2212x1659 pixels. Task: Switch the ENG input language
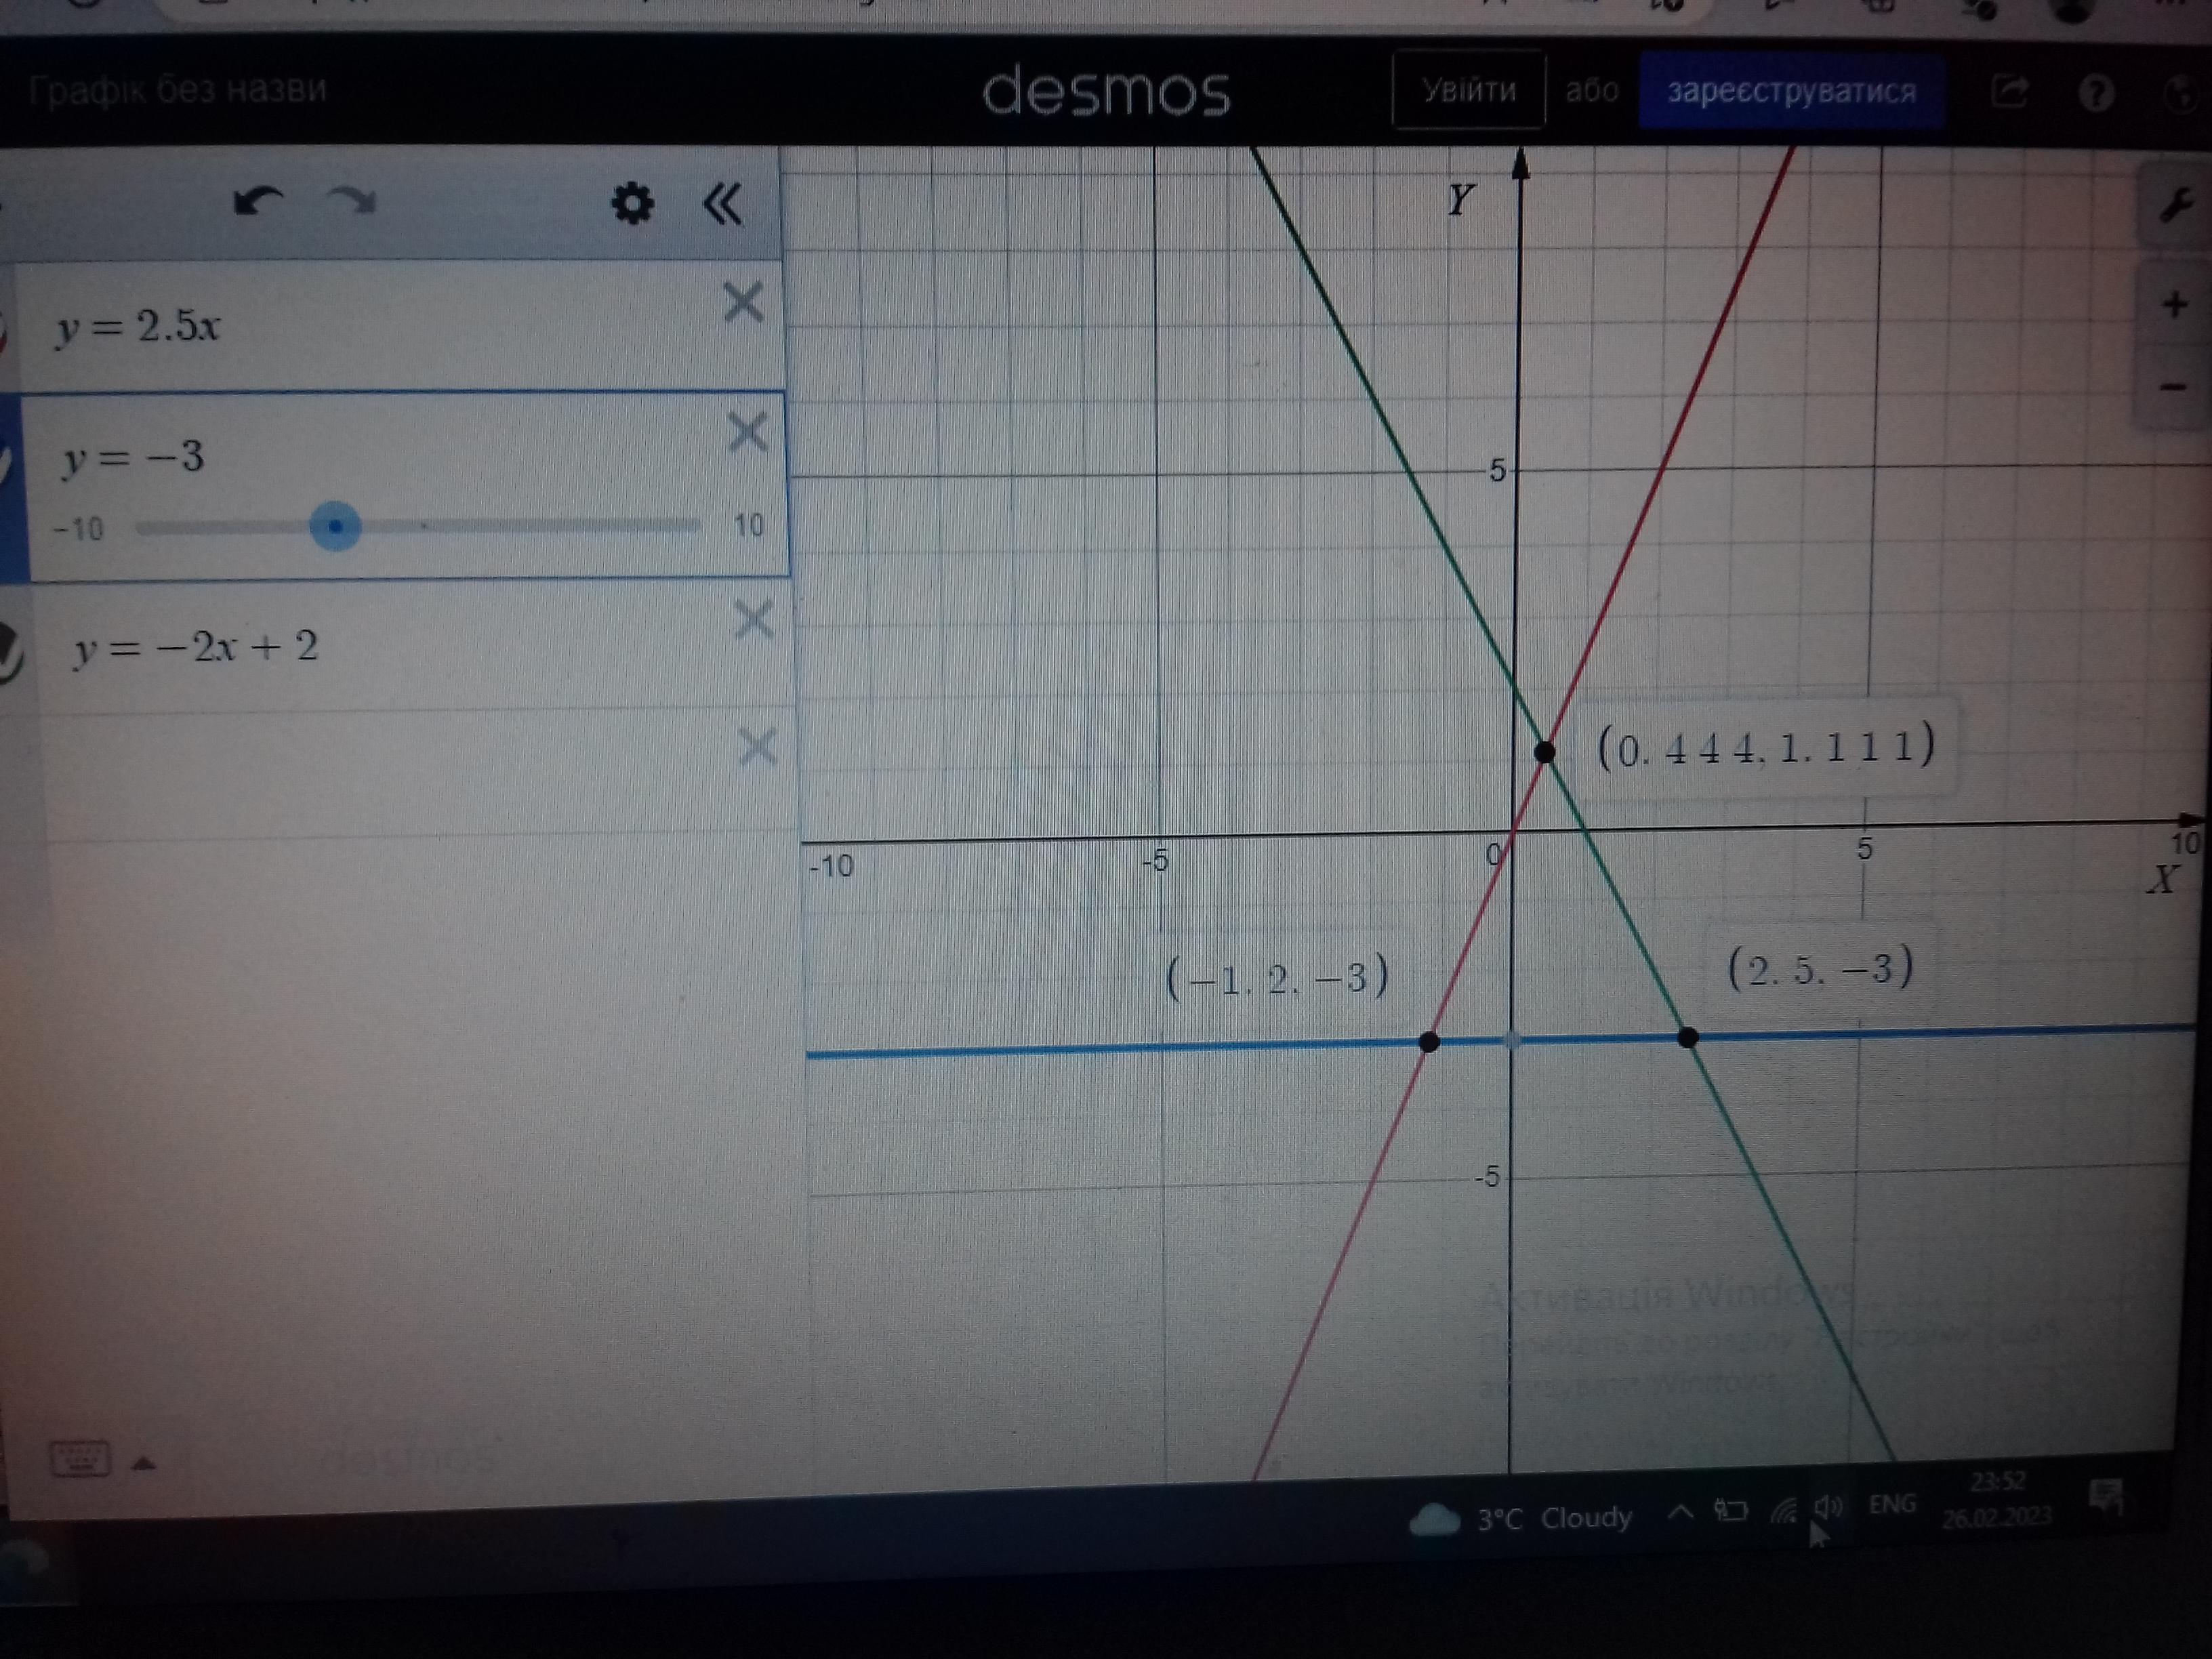click(1892, 1503)
